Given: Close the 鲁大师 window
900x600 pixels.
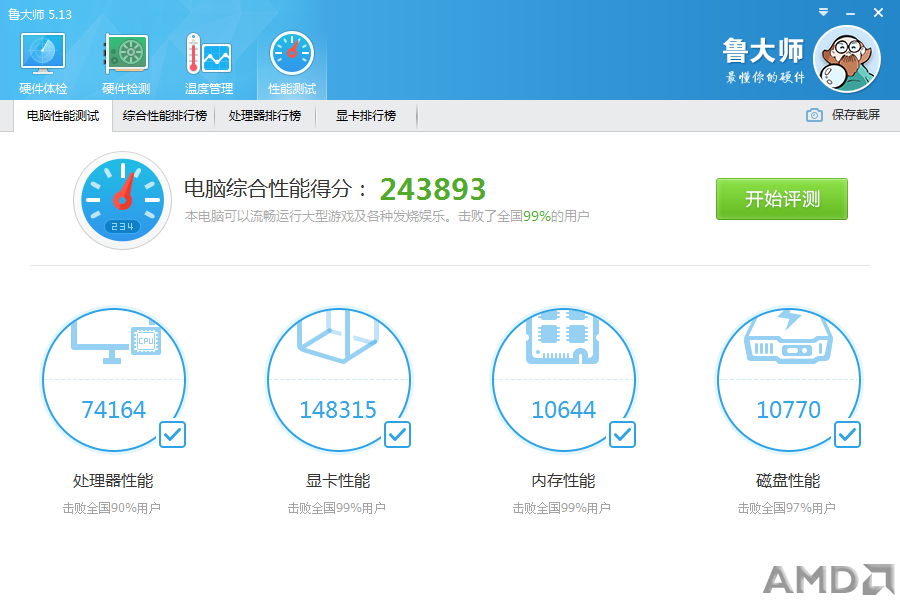Looking at the screenshot, I should pos(878,12).
